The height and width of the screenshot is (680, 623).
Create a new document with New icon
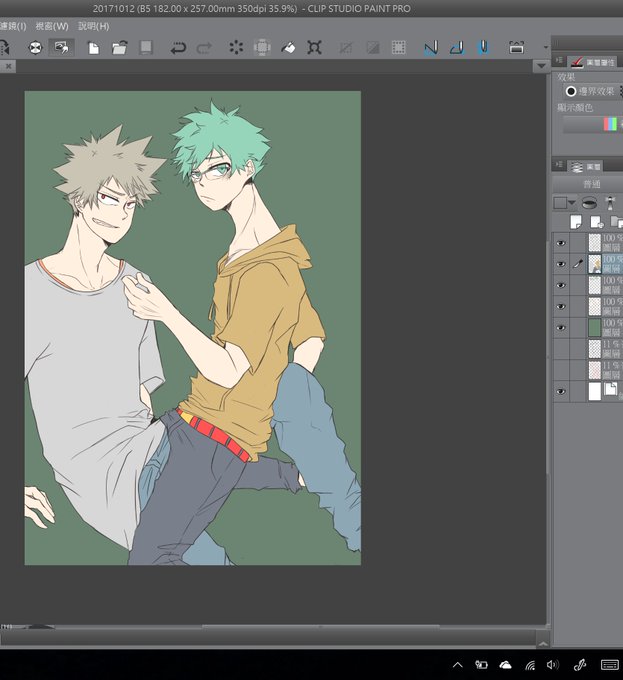93,47
